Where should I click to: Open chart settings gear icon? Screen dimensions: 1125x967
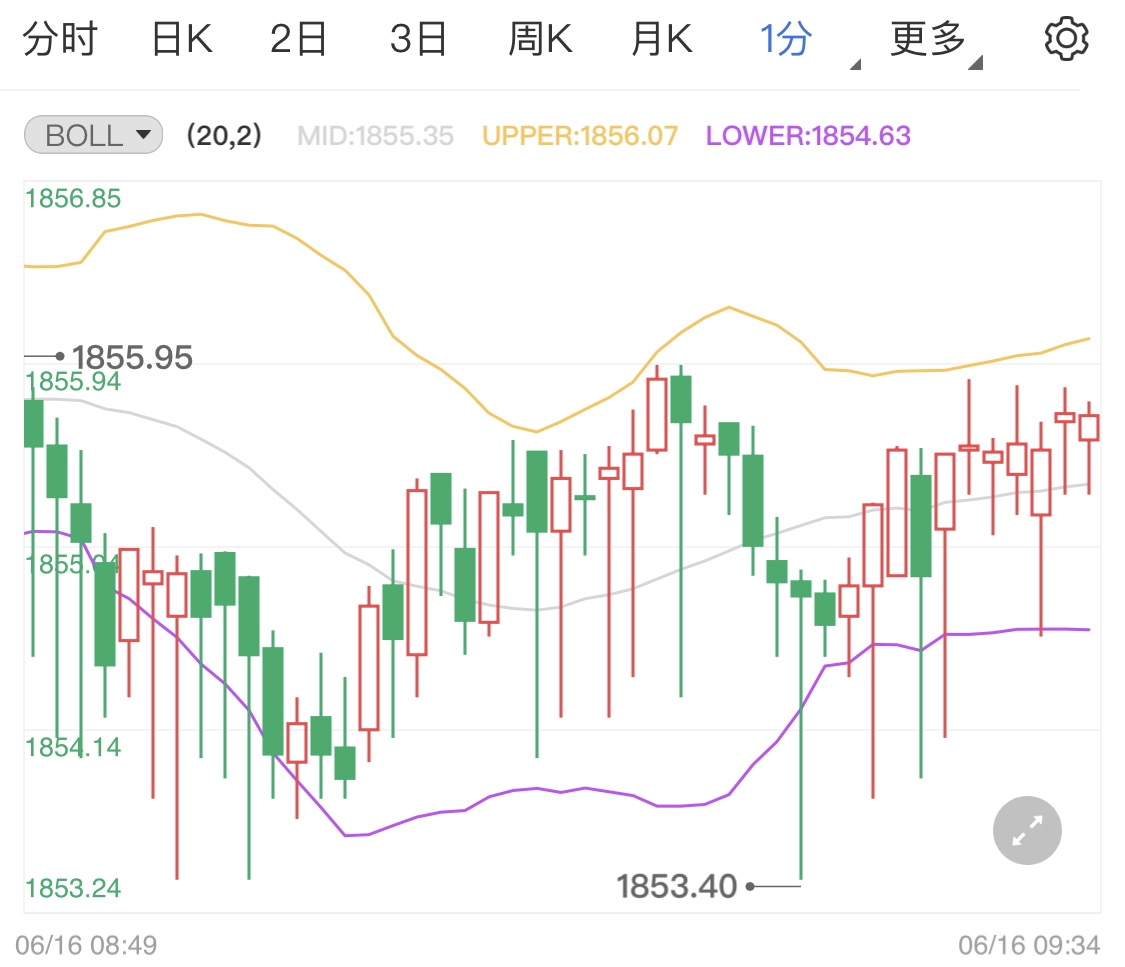click(x=1066, y=39)
